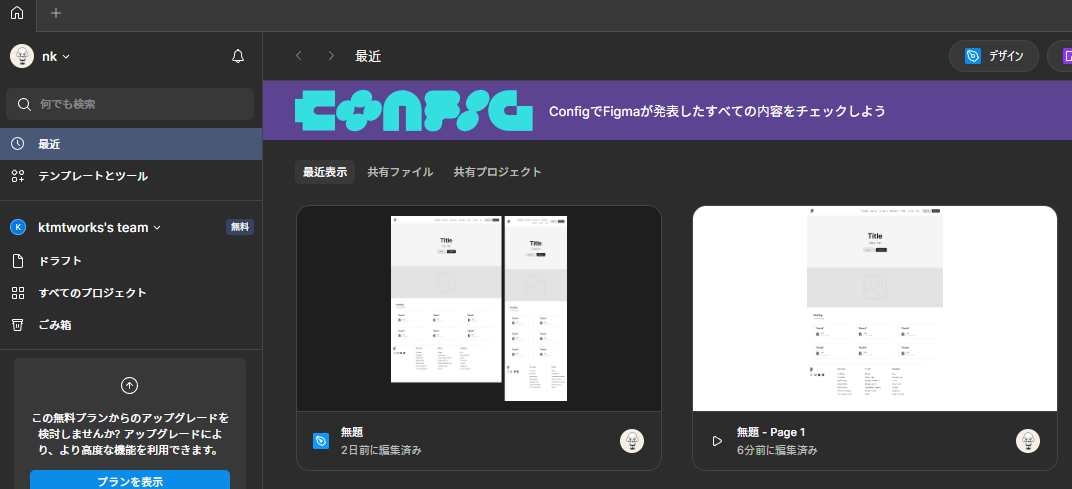Image resolution: width=1072 pixels, height=489 pixels.
Task: Click the テンプレートとツール shapes icon
Action: pyautogui.click(x=18, y=176)
